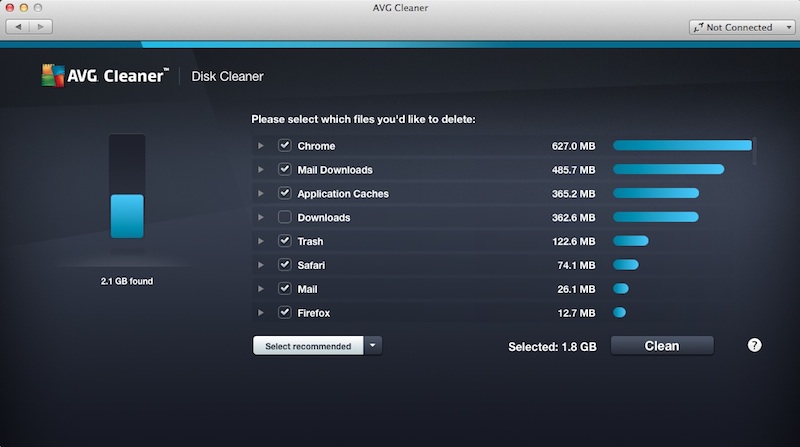
Task: Click the Chrome label
Action: point(316,146)
